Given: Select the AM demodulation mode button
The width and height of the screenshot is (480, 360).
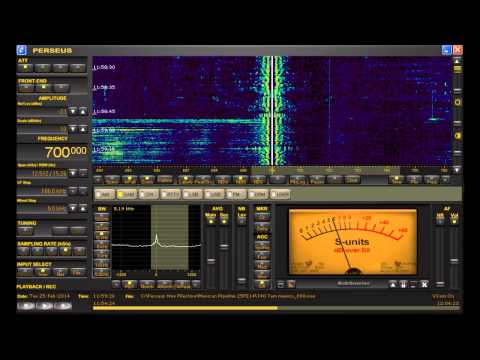Looking at the screenshot, I should (x=105, y=194).
